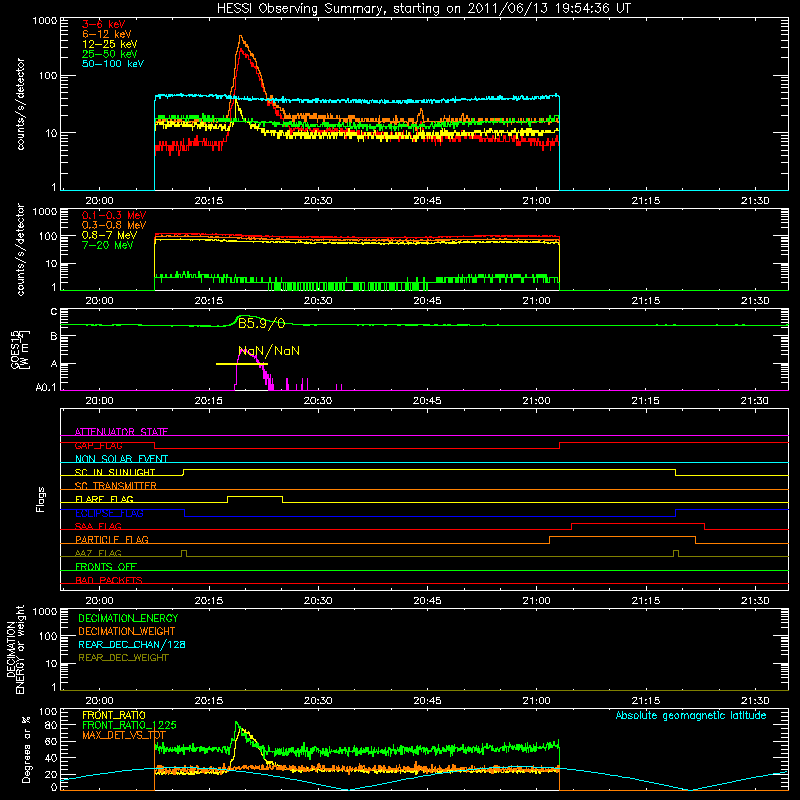Click the FRONT_RATIO legend entry
The width and height of the screenshot is (800, 800).
pos(114,716)
